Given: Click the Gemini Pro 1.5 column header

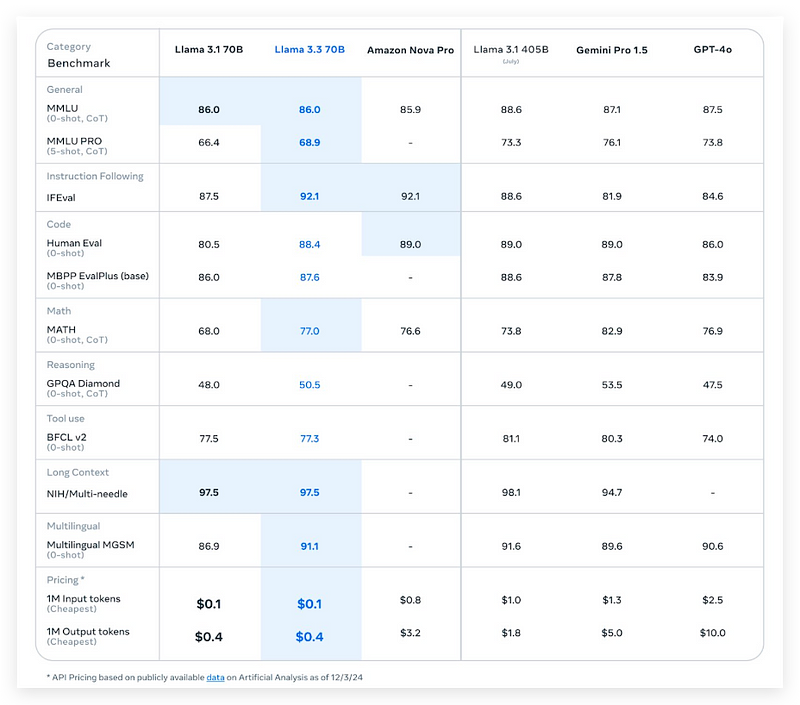Looking at the screenshot, I should 612,48.
